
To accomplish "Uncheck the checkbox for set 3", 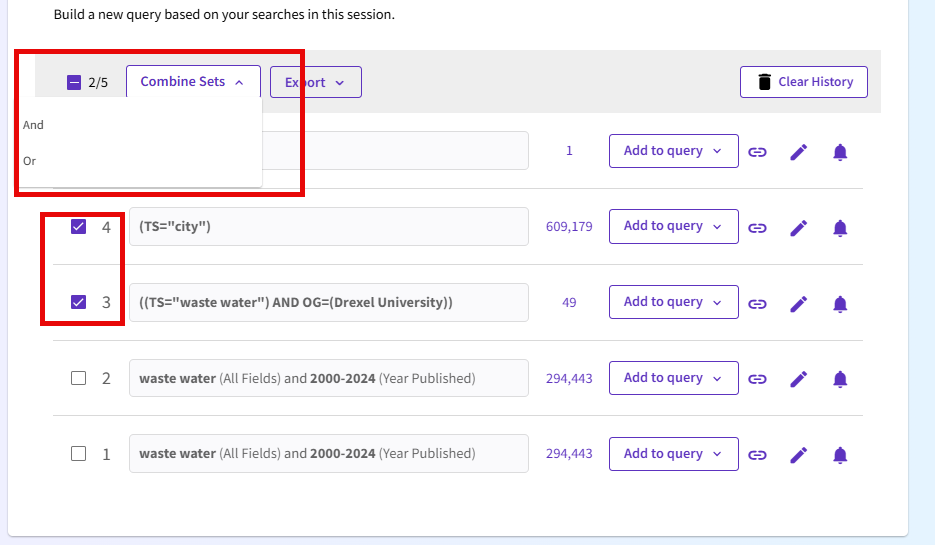I will (79, 302).
